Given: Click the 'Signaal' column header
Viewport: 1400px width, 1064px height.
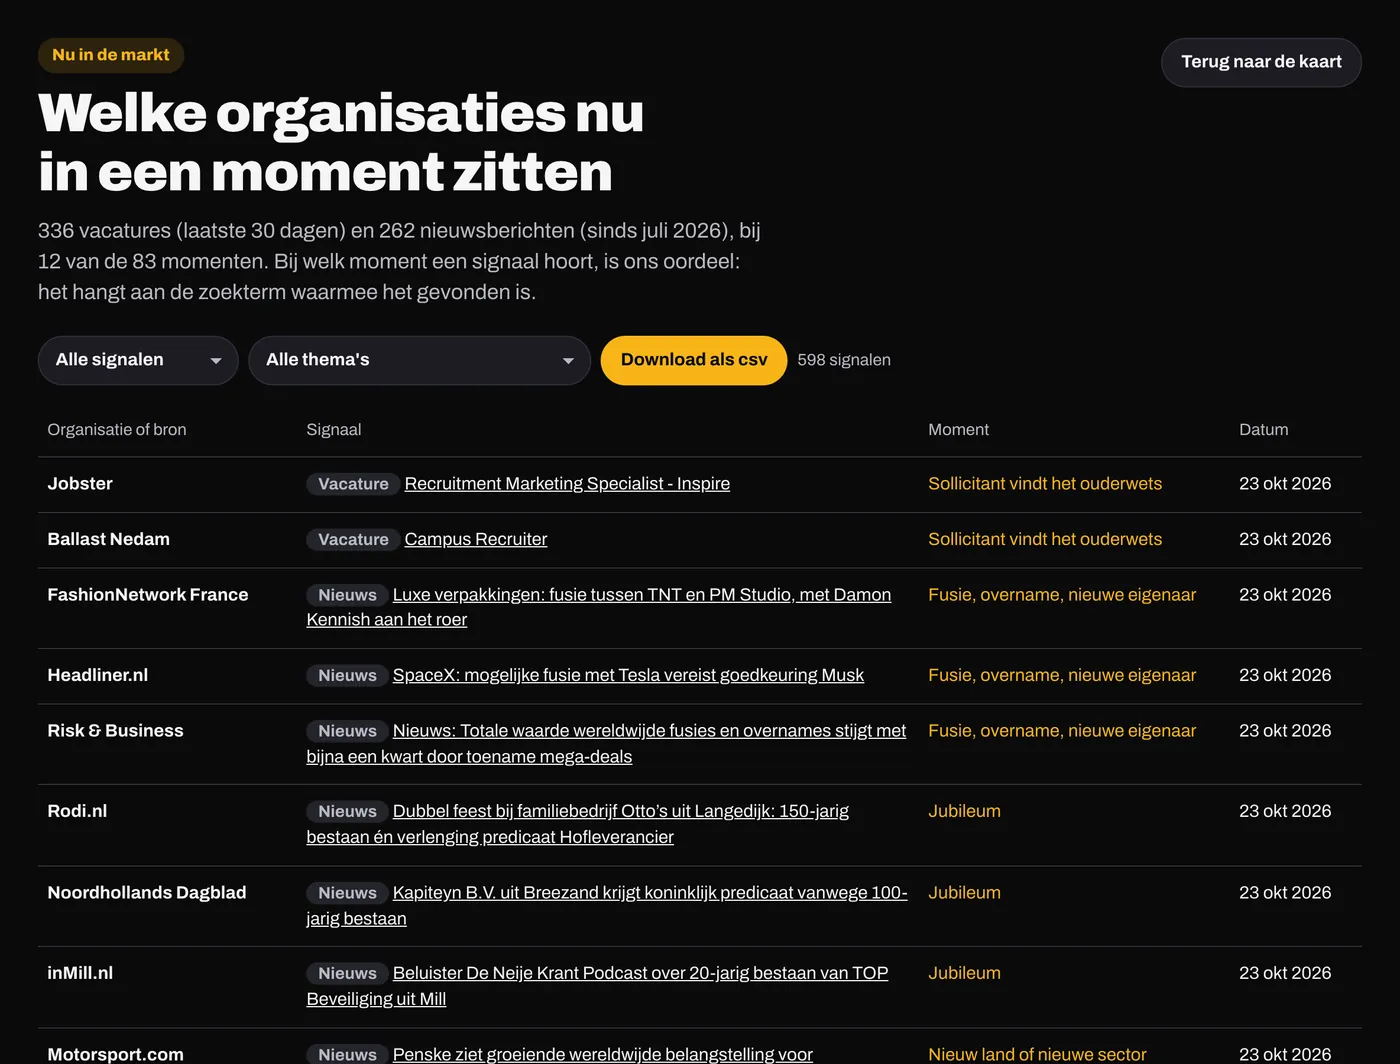Looking at the screenshot, I should pos(334,430).
